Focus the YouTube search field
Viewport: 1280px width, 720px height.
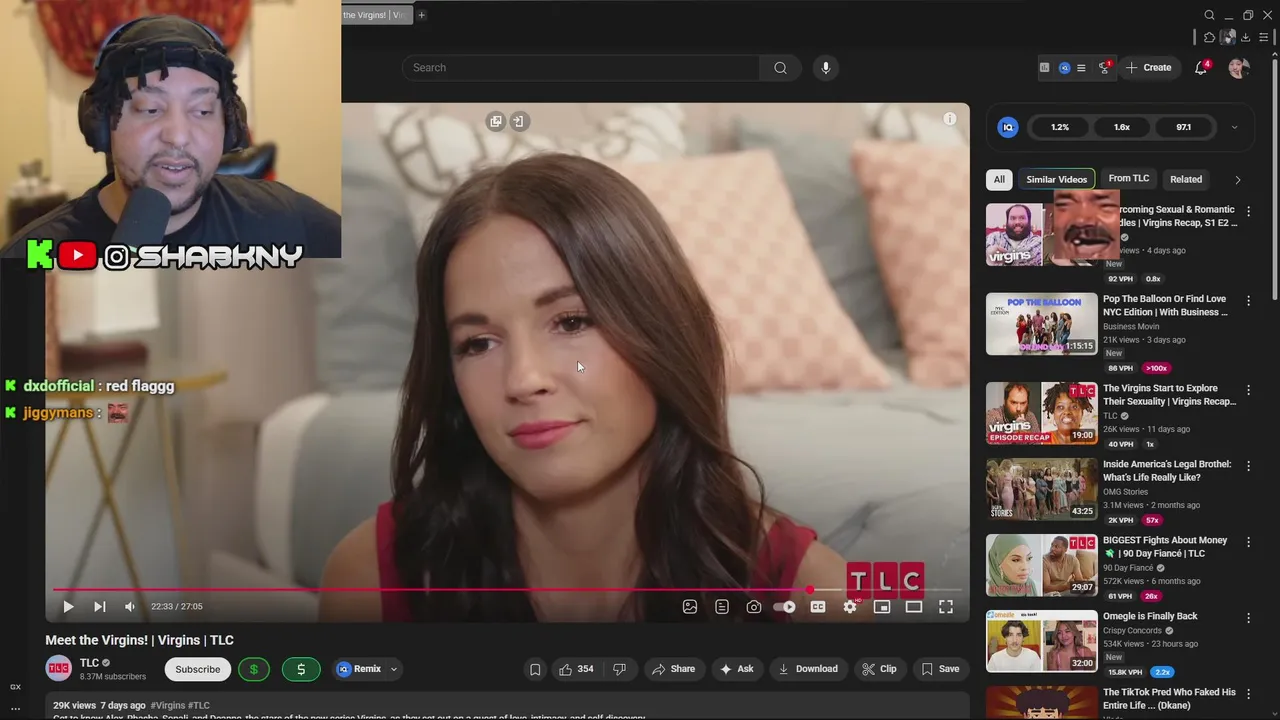[x=582, y=68]
